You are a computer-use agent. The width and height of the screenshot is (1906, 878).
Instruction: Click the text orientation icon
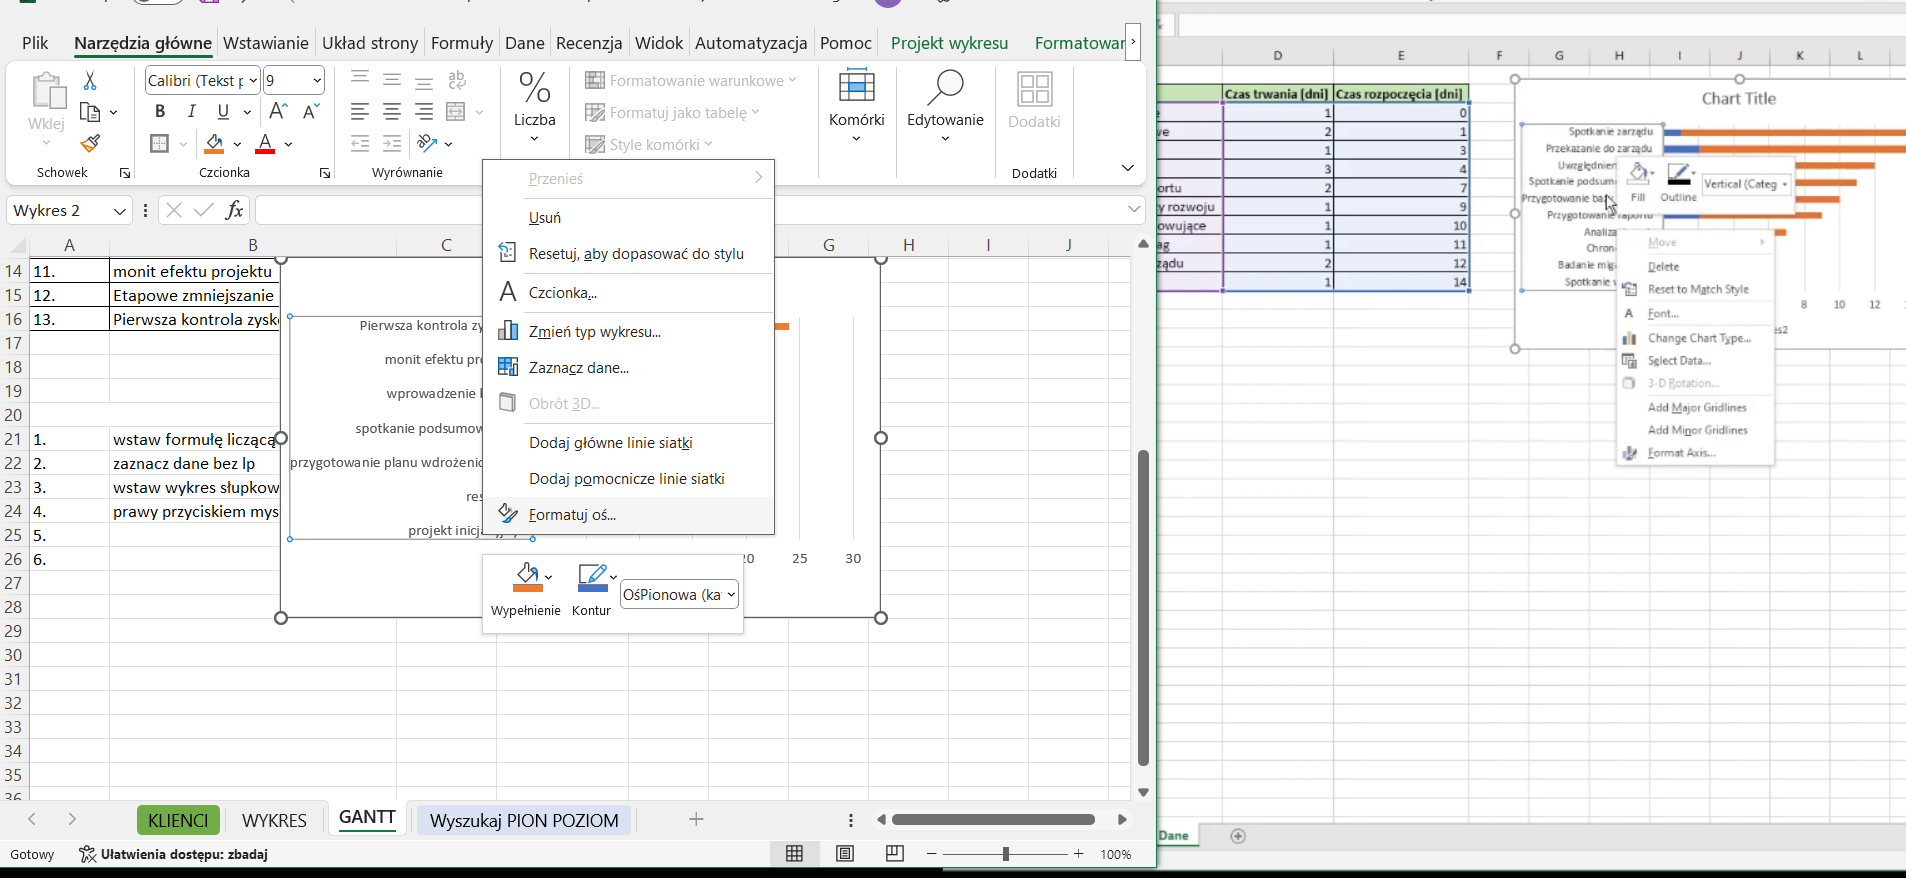[428, 143]
